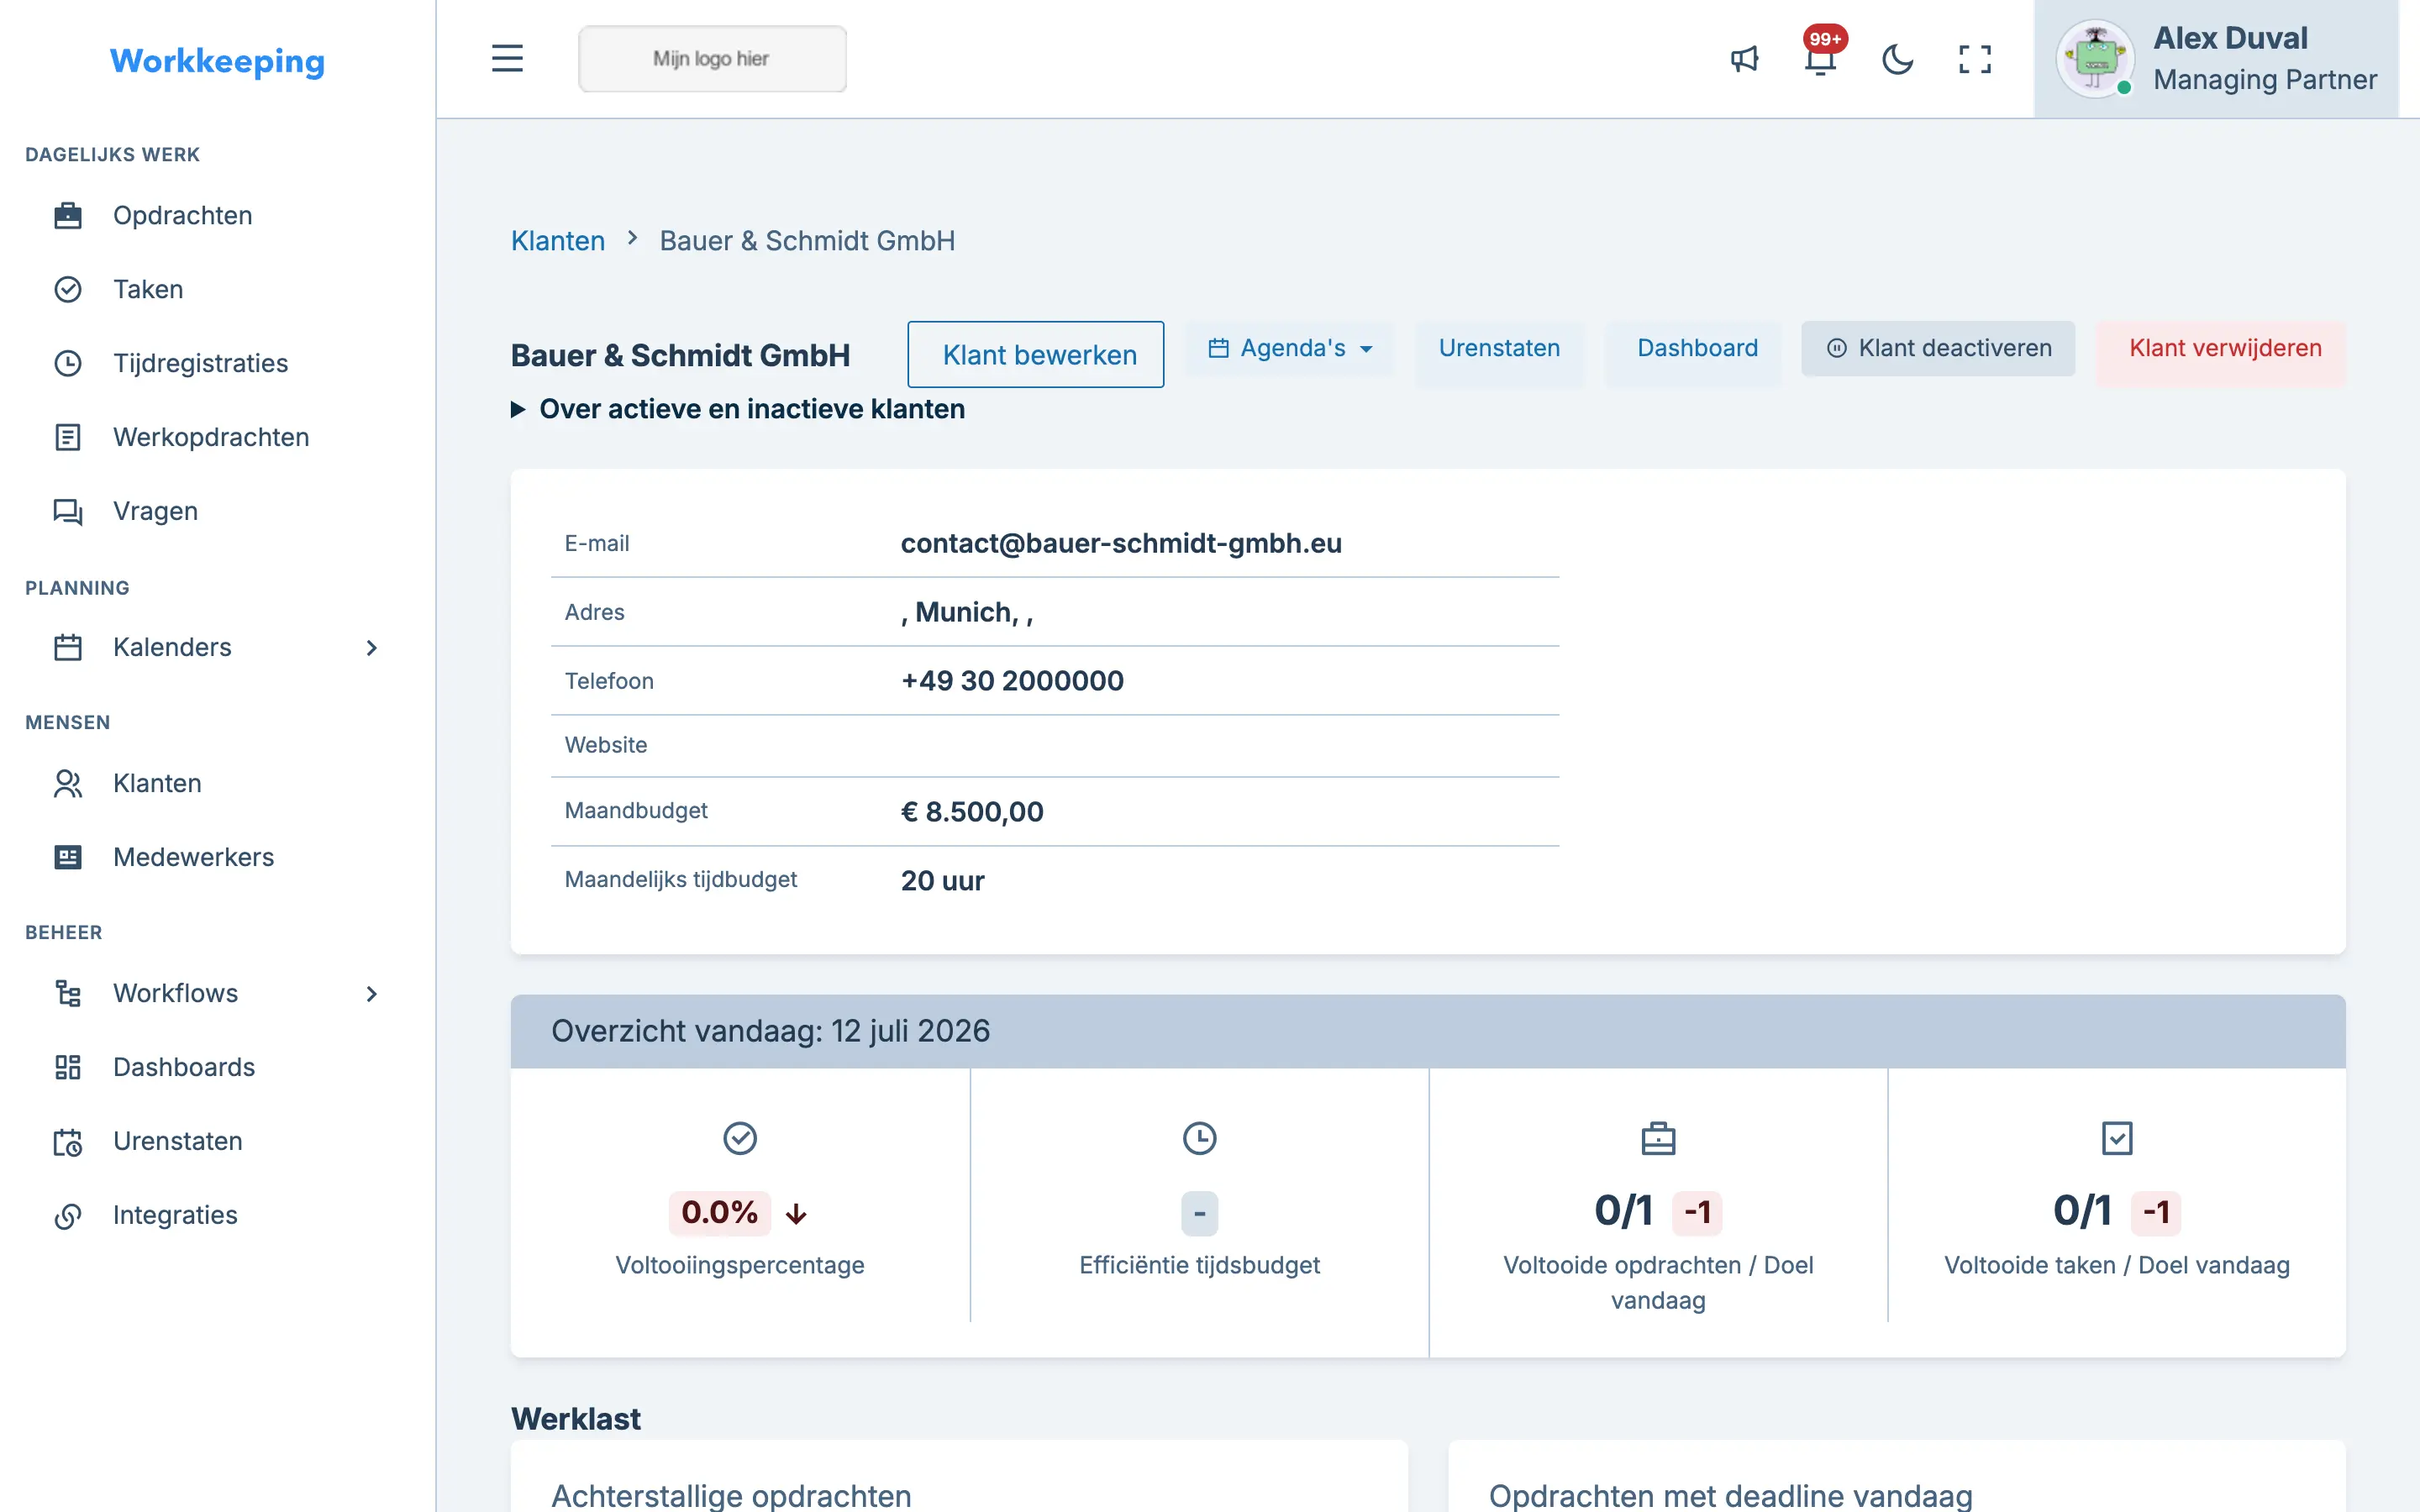This screenshot has height=1512, width=2420.
Task: Expand the Kalenders submenu chevron
Action: 371,648
